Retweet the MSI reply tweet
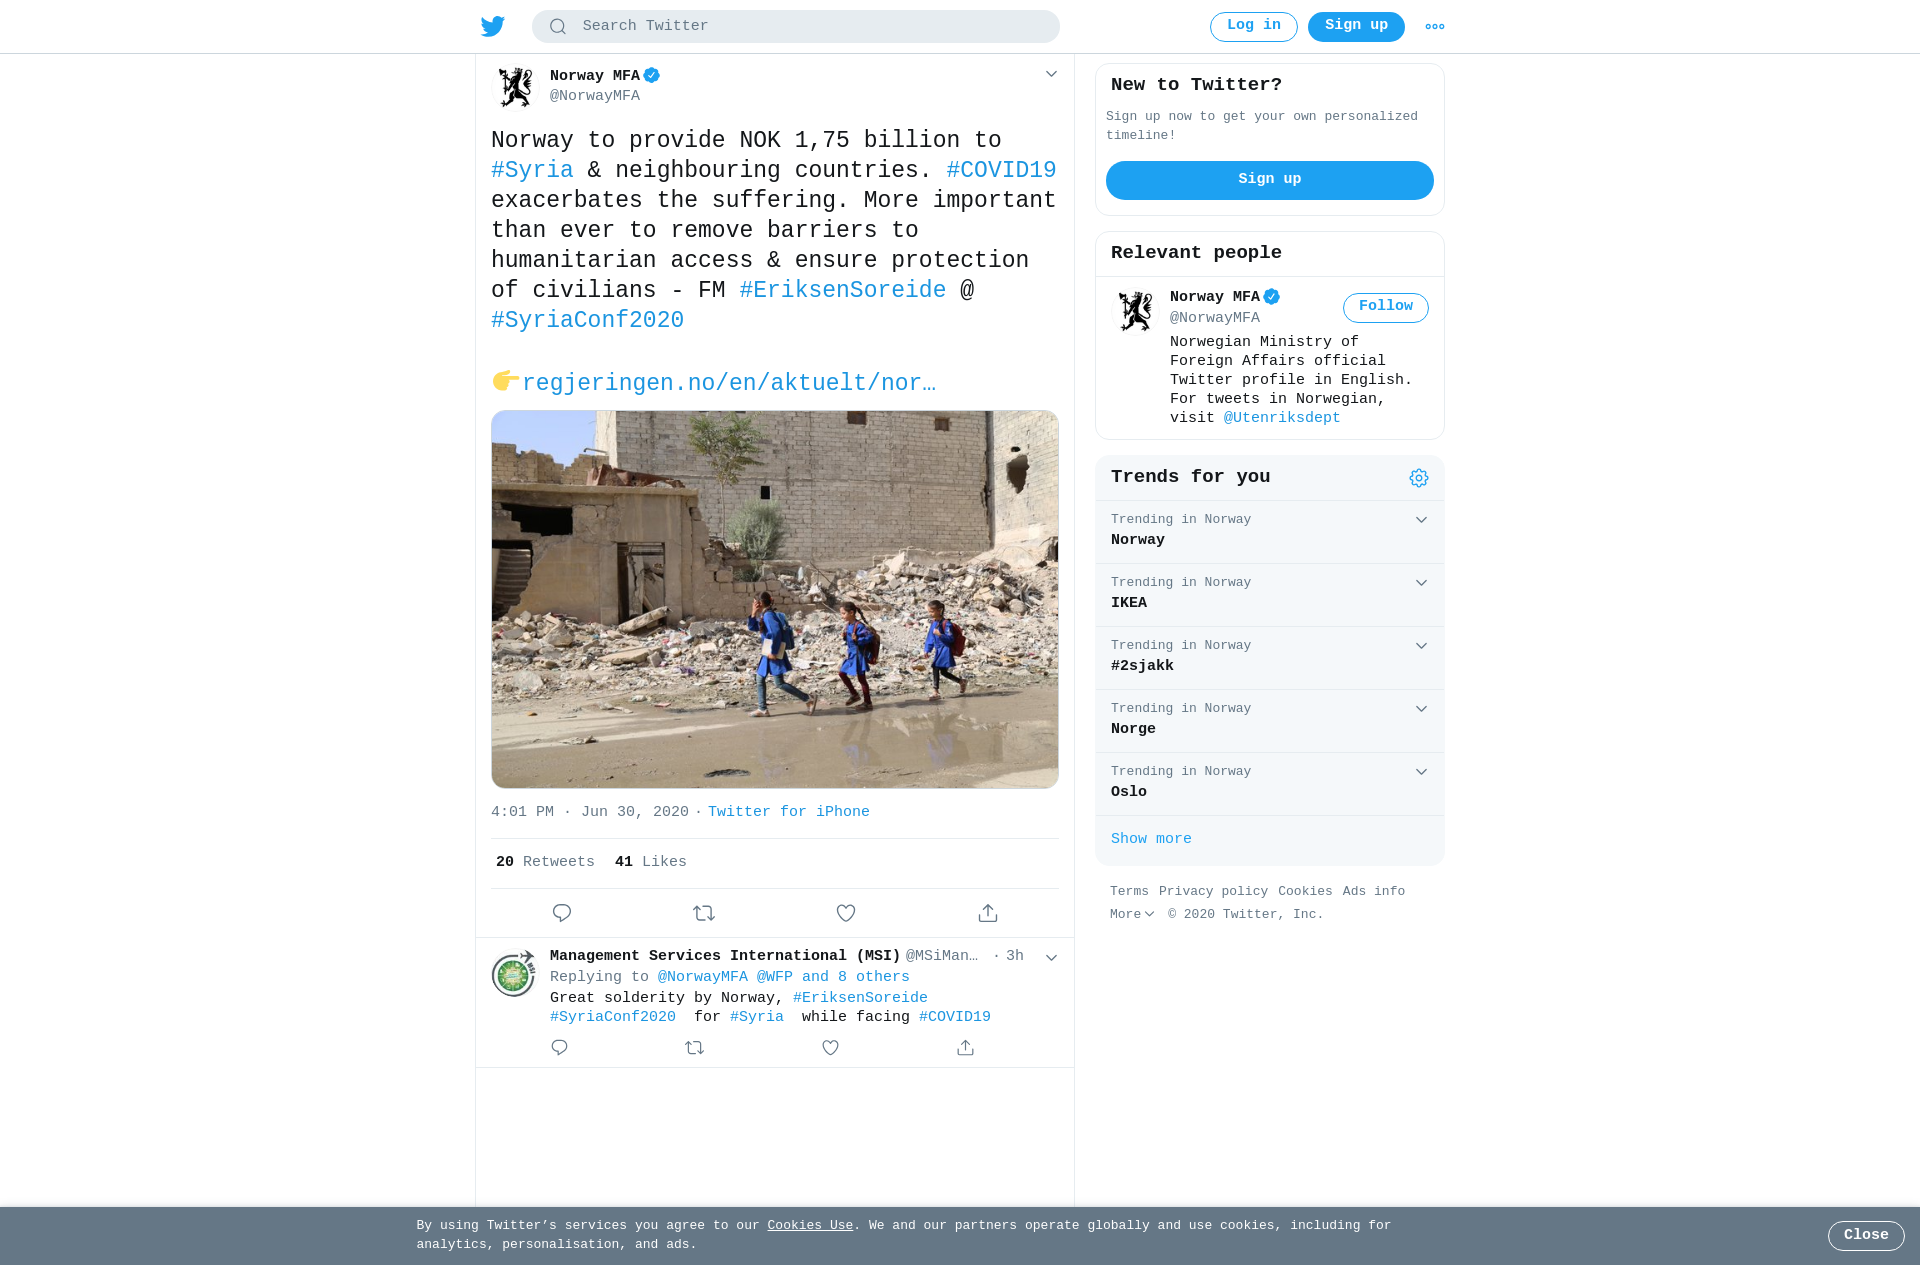The height and width of the screenshot is (1265, 1920). (x=695, y=1047)
